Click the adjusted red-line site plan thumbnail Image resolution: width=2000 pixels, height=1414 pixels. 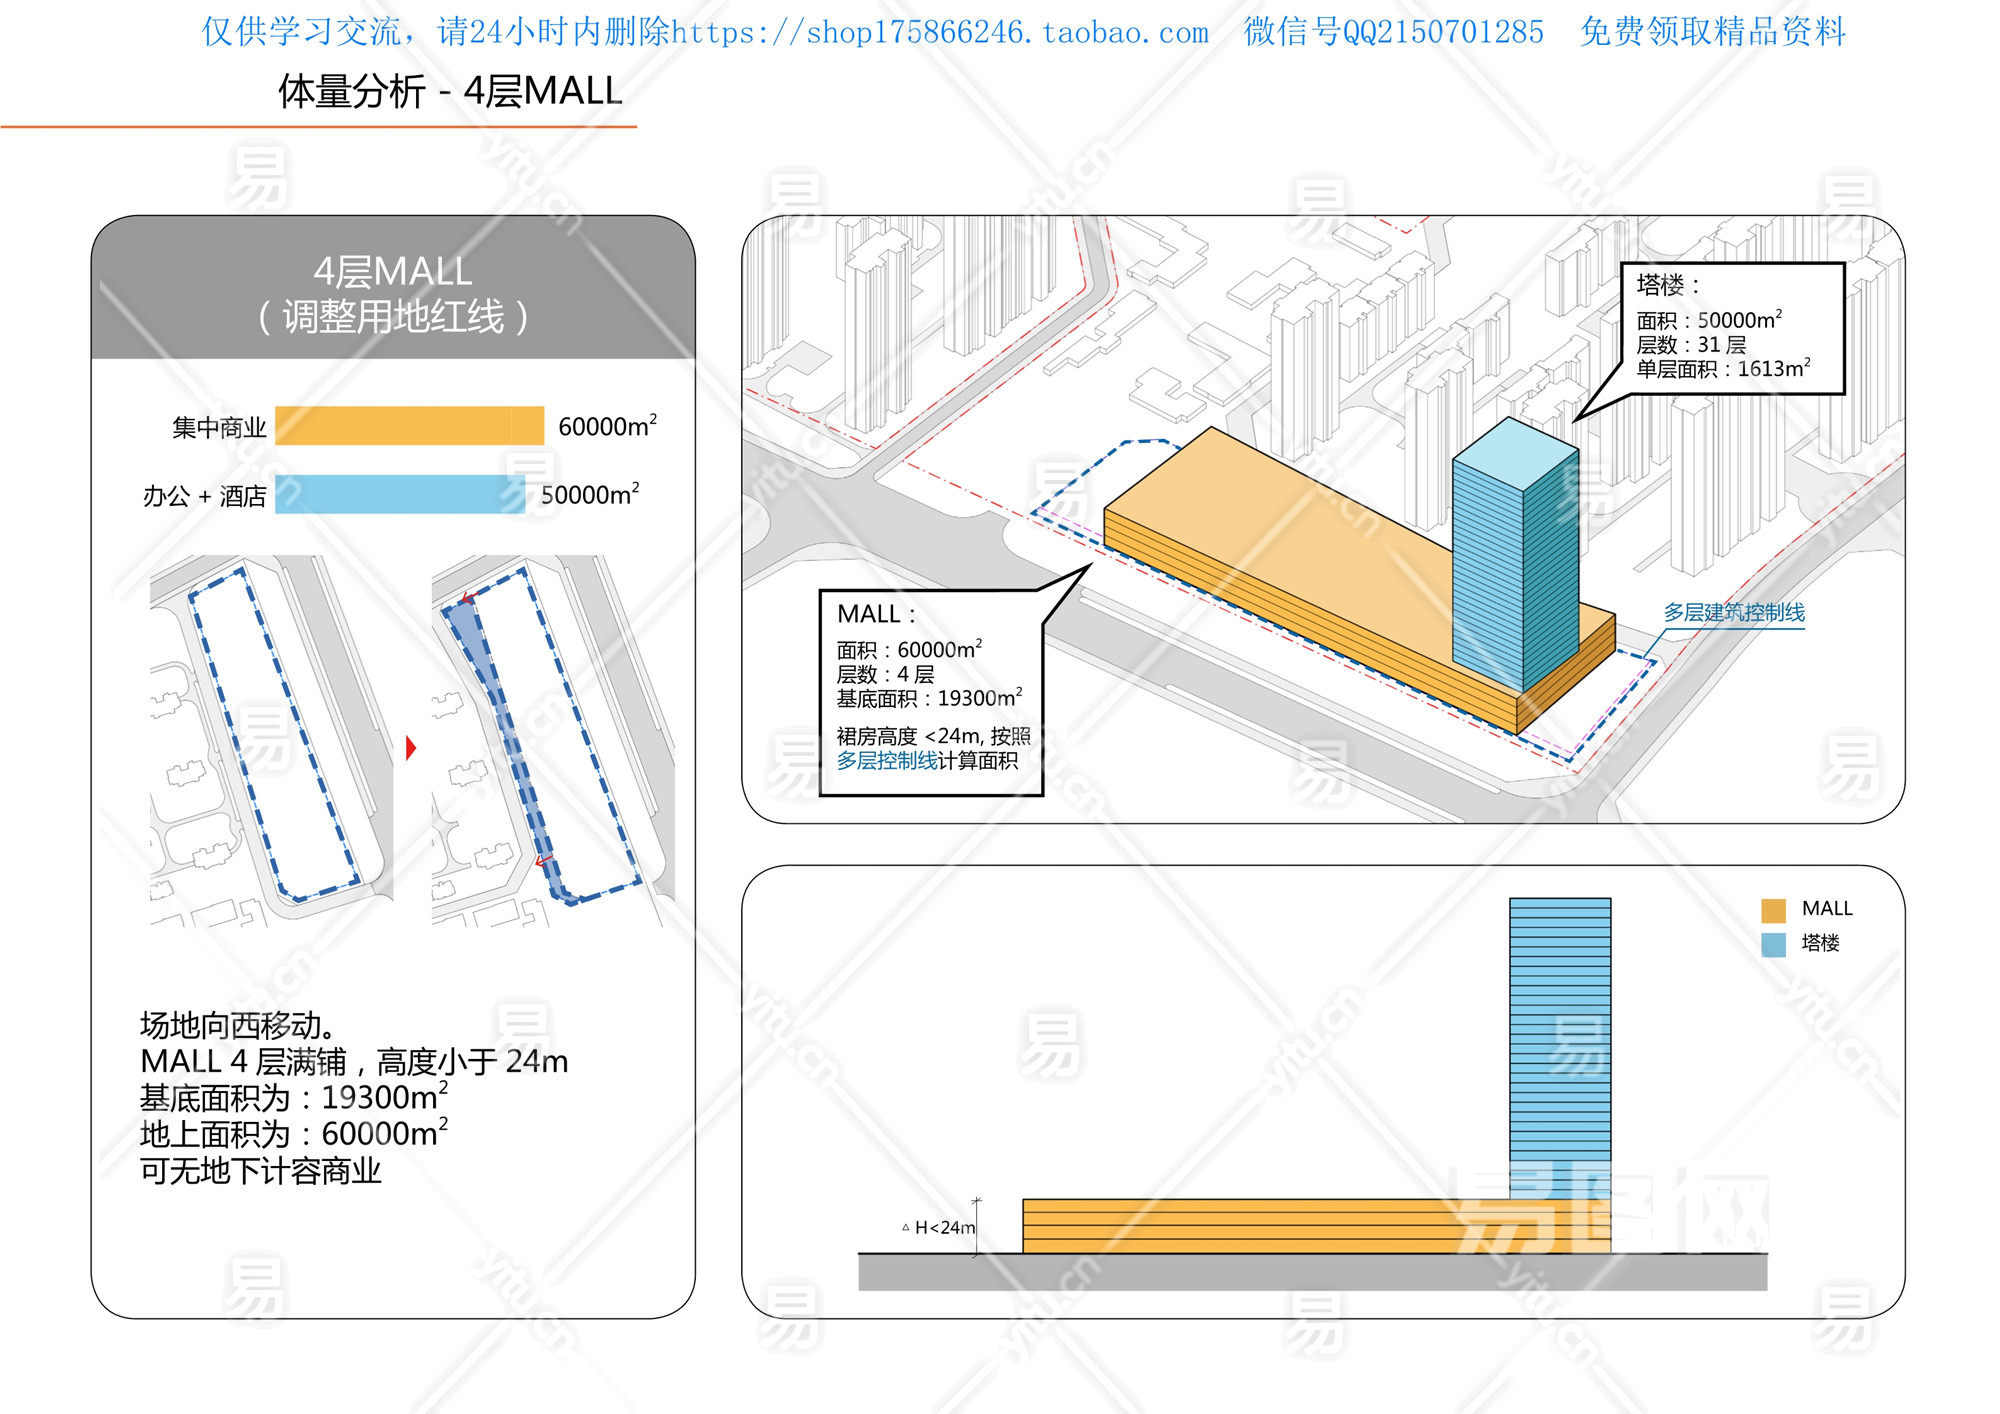tap(552, 740)
